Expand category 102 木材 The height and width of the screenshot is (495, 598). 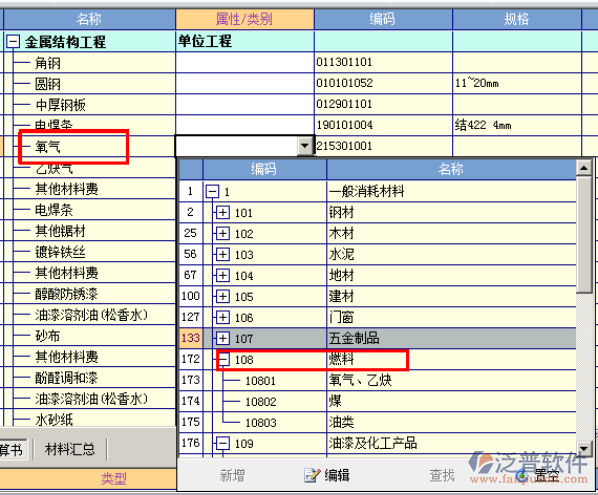[x=222, y=233]
